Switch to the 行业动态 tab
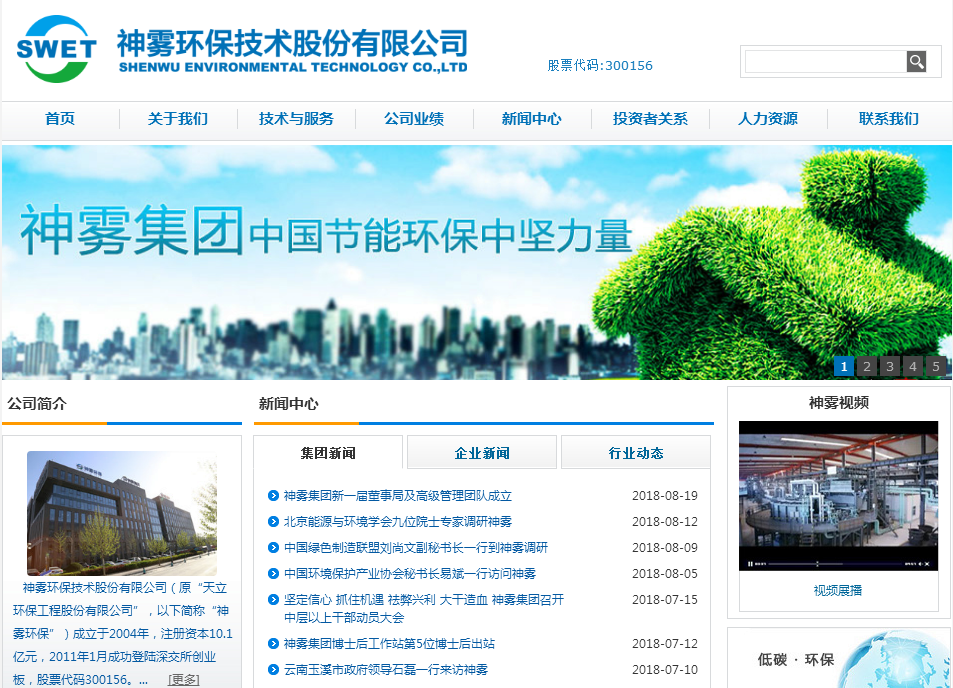This screenshot has height=688, width=953. click(x=636, y=453)
